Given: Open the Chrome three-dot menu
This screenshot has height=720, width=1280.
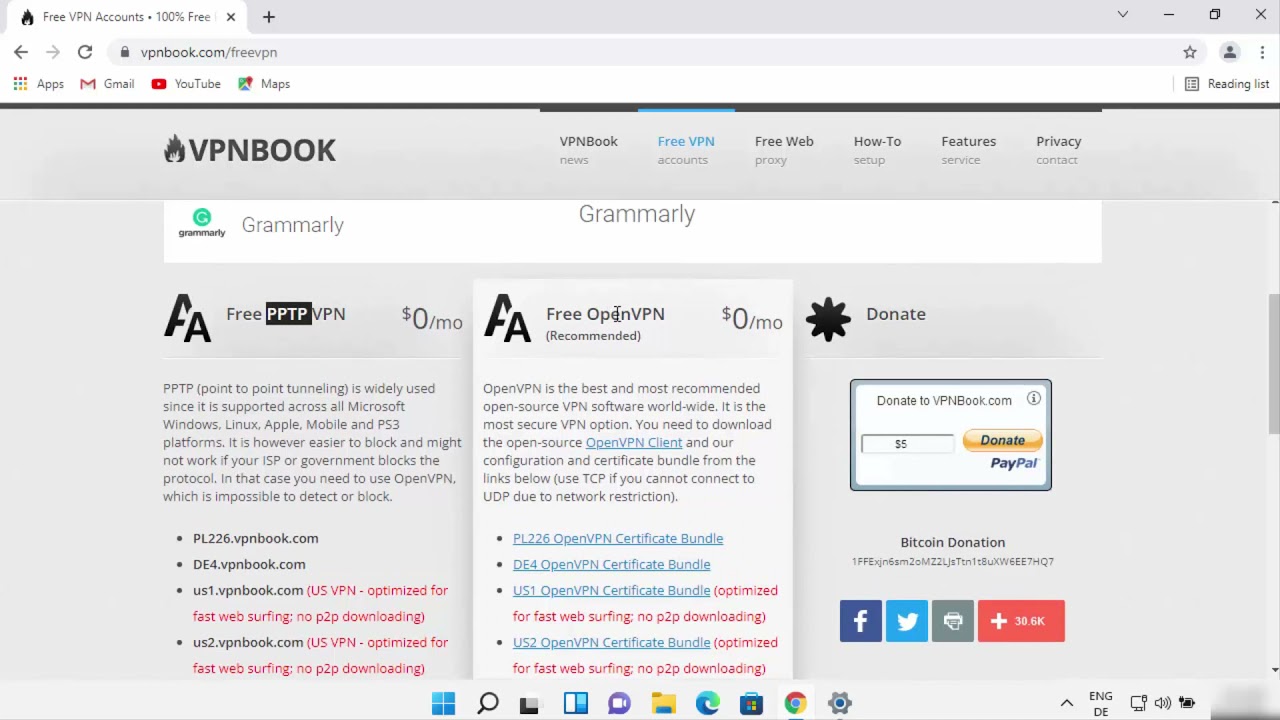Looking at the screenshot, I should pyautogui.click(x=1262, y=52).
